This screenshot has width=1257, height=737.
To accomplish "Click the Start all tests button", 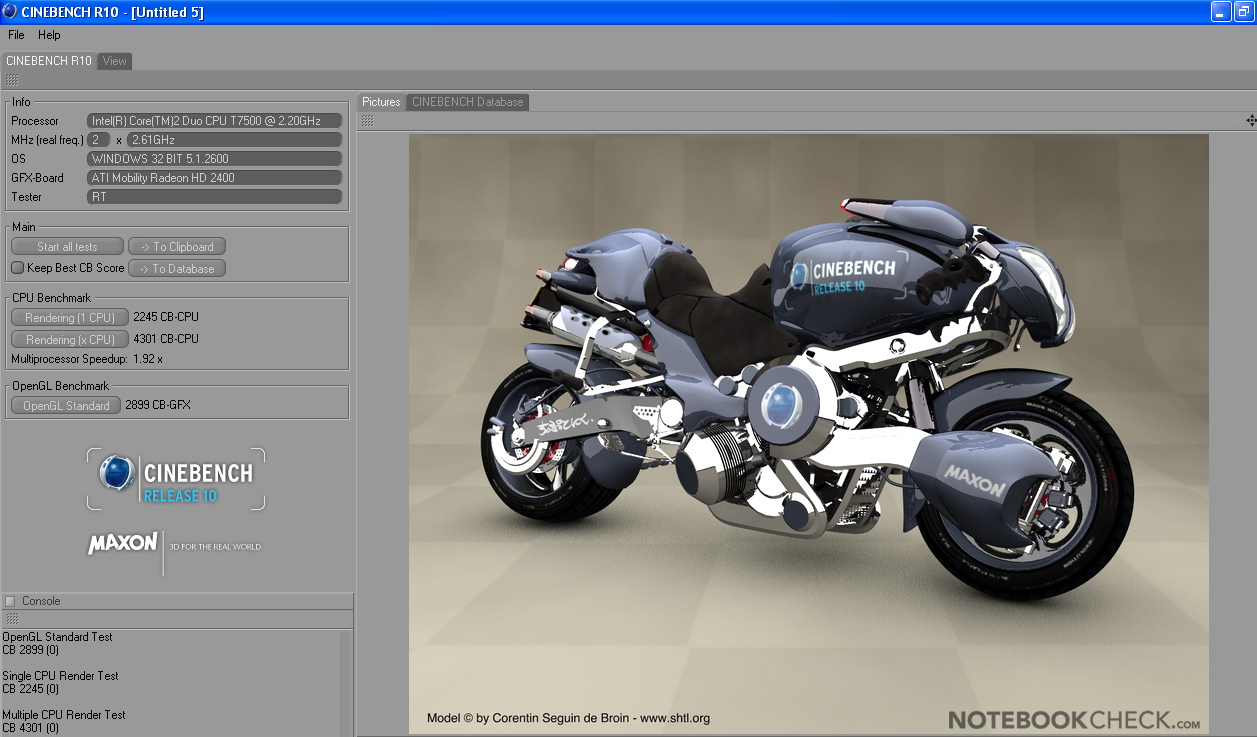I will point(67,247).
